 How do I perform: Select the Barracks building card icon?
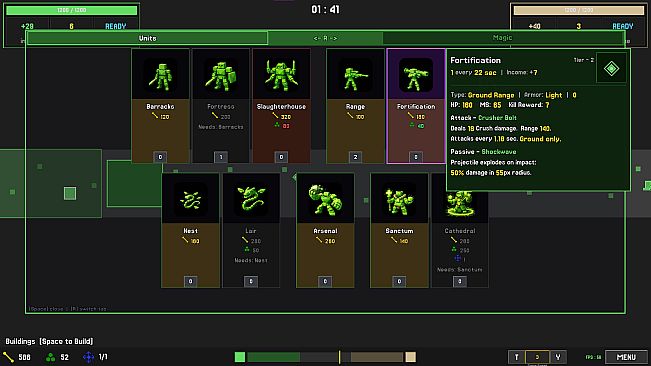tap(161, 76)
